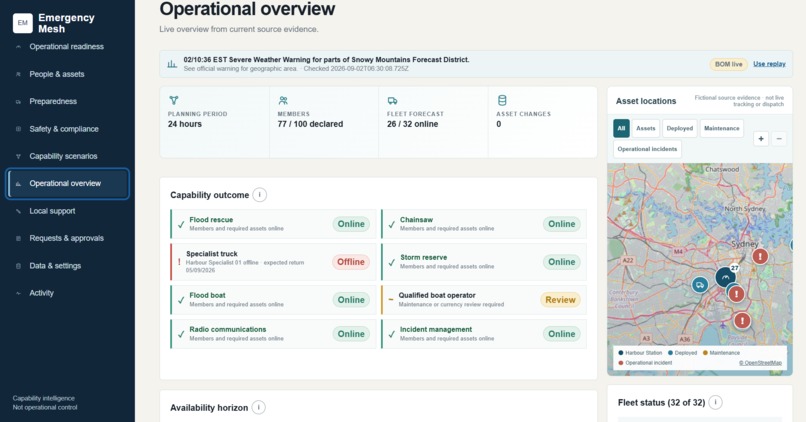
Task: Go to Preparedness section
Action: tap(67, 101)
